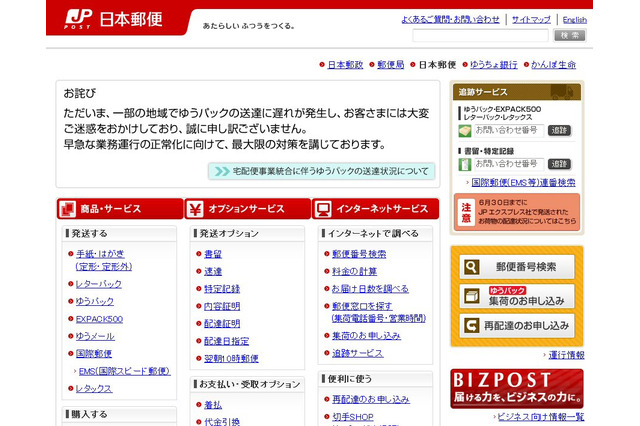Switch to the English site link
This screenshot has width=640, height=426.
click(x=575, y=20)
